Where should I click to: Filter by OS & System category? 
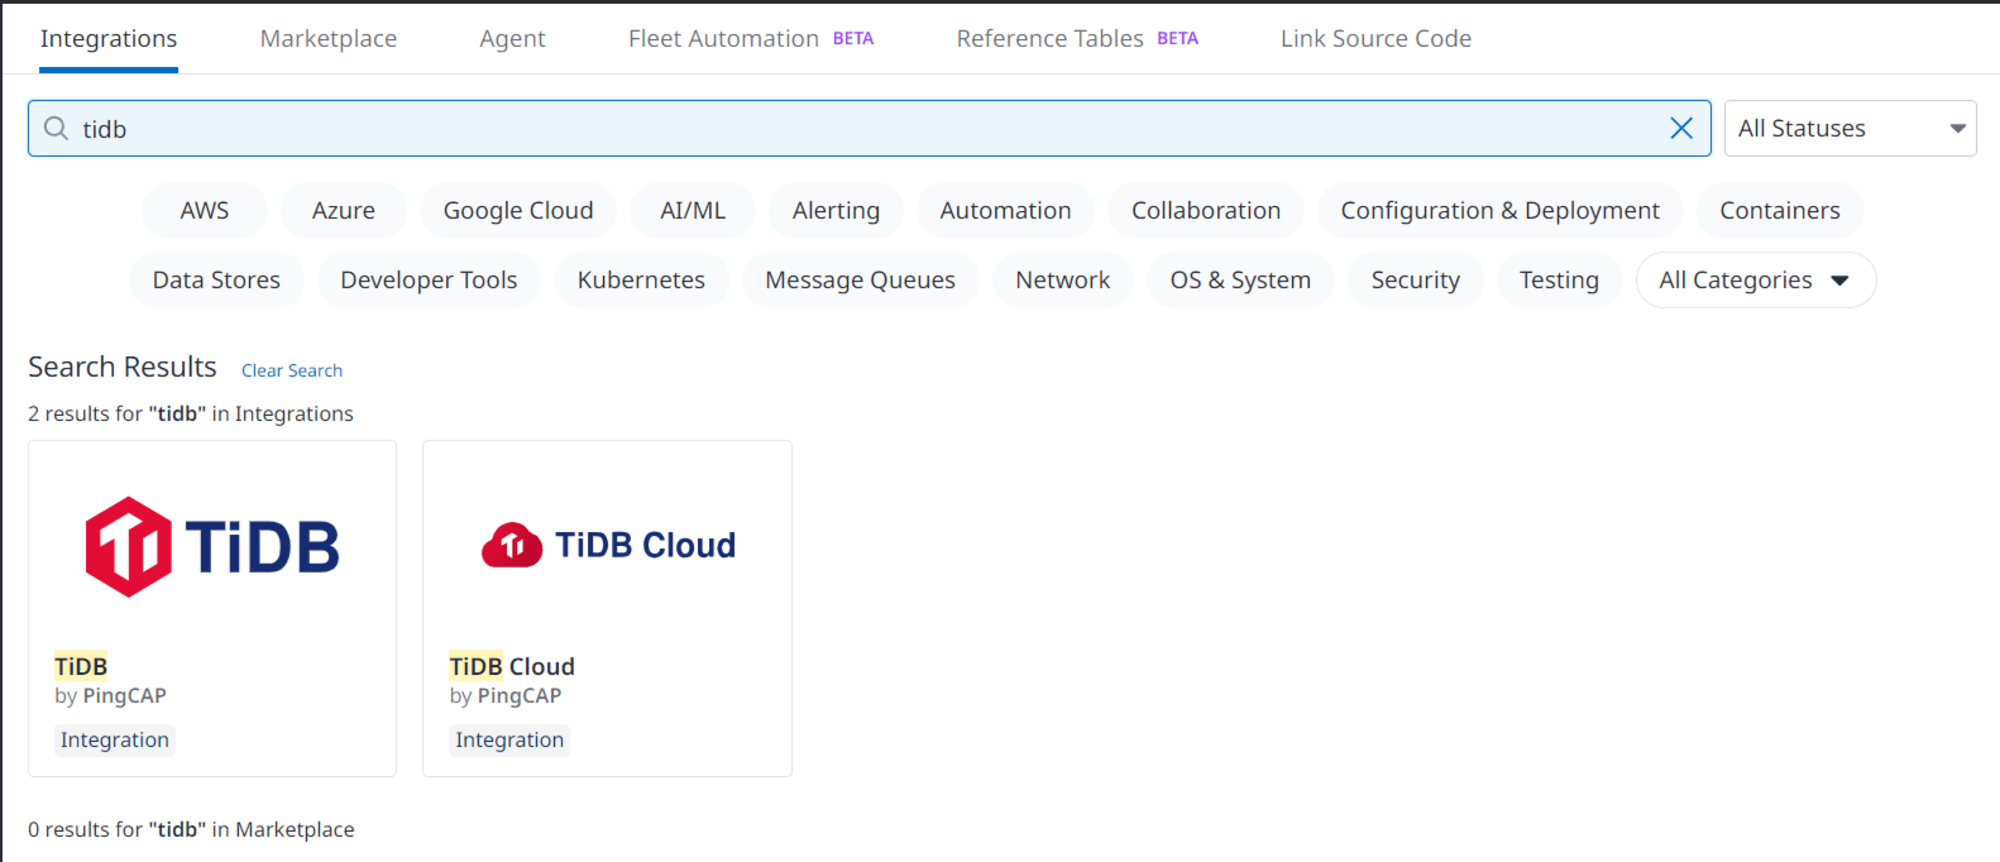pos(1240,280)
